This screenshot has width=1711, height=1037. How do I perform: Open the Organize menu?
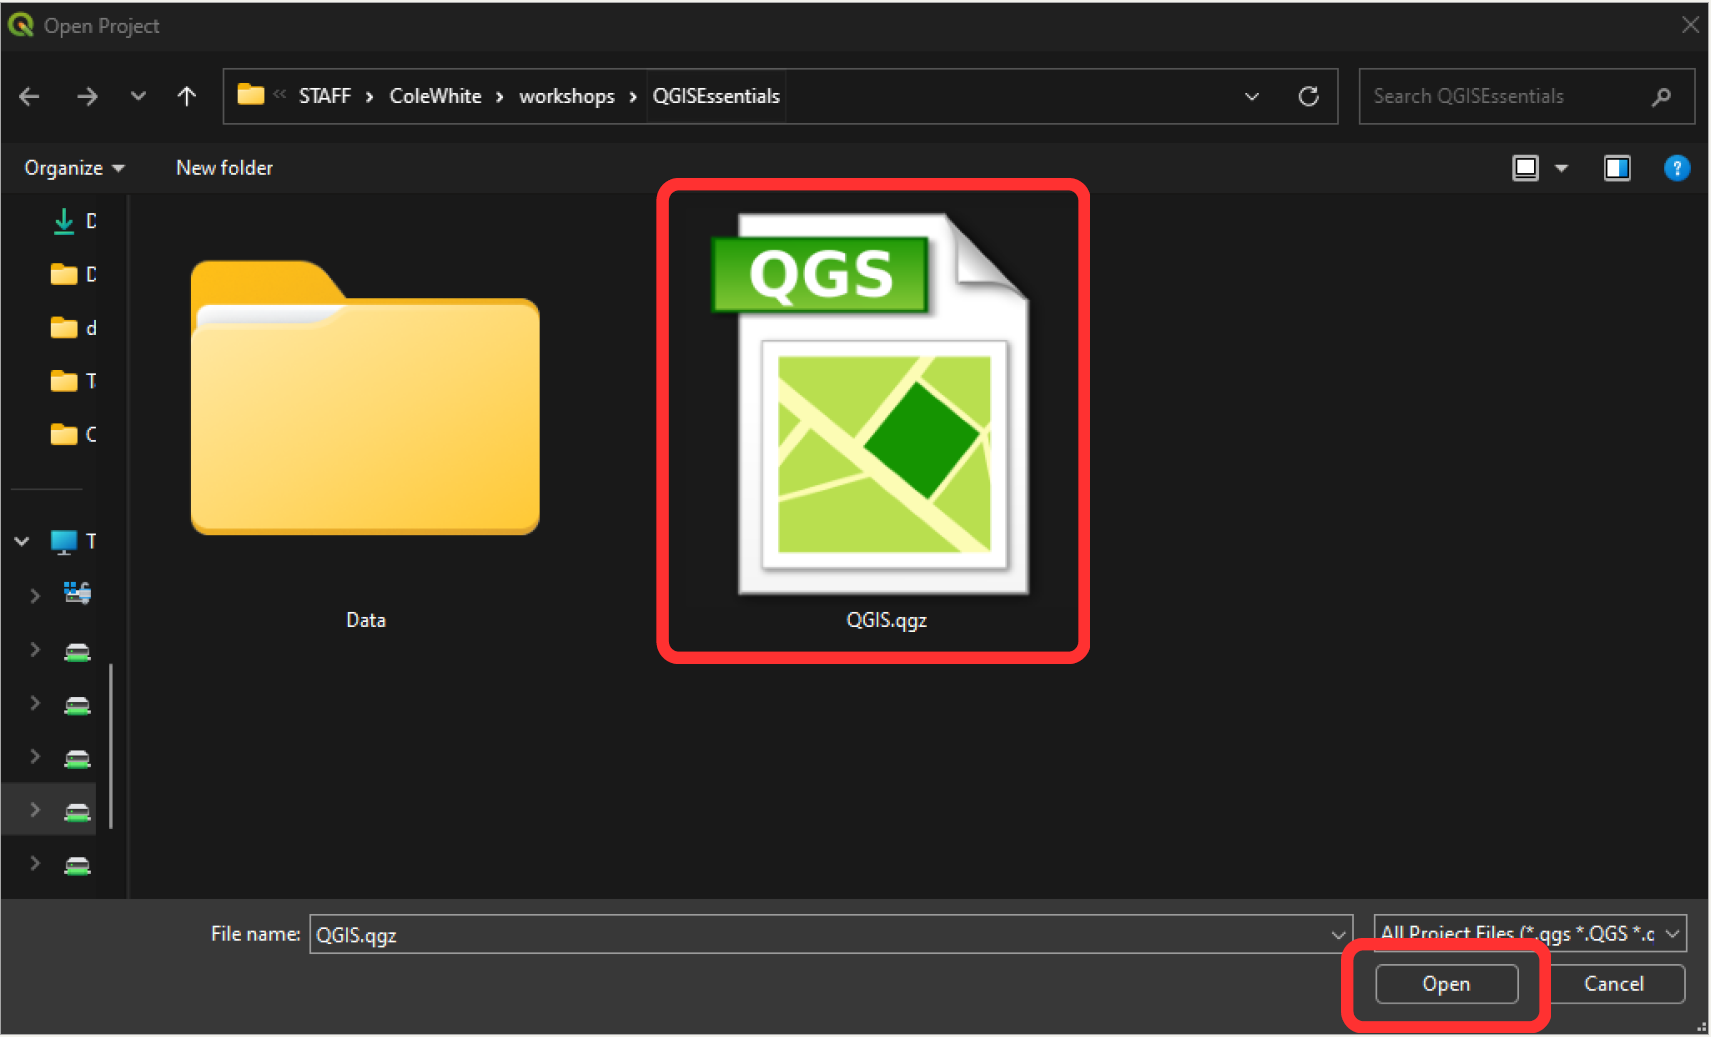pos(74,168)
